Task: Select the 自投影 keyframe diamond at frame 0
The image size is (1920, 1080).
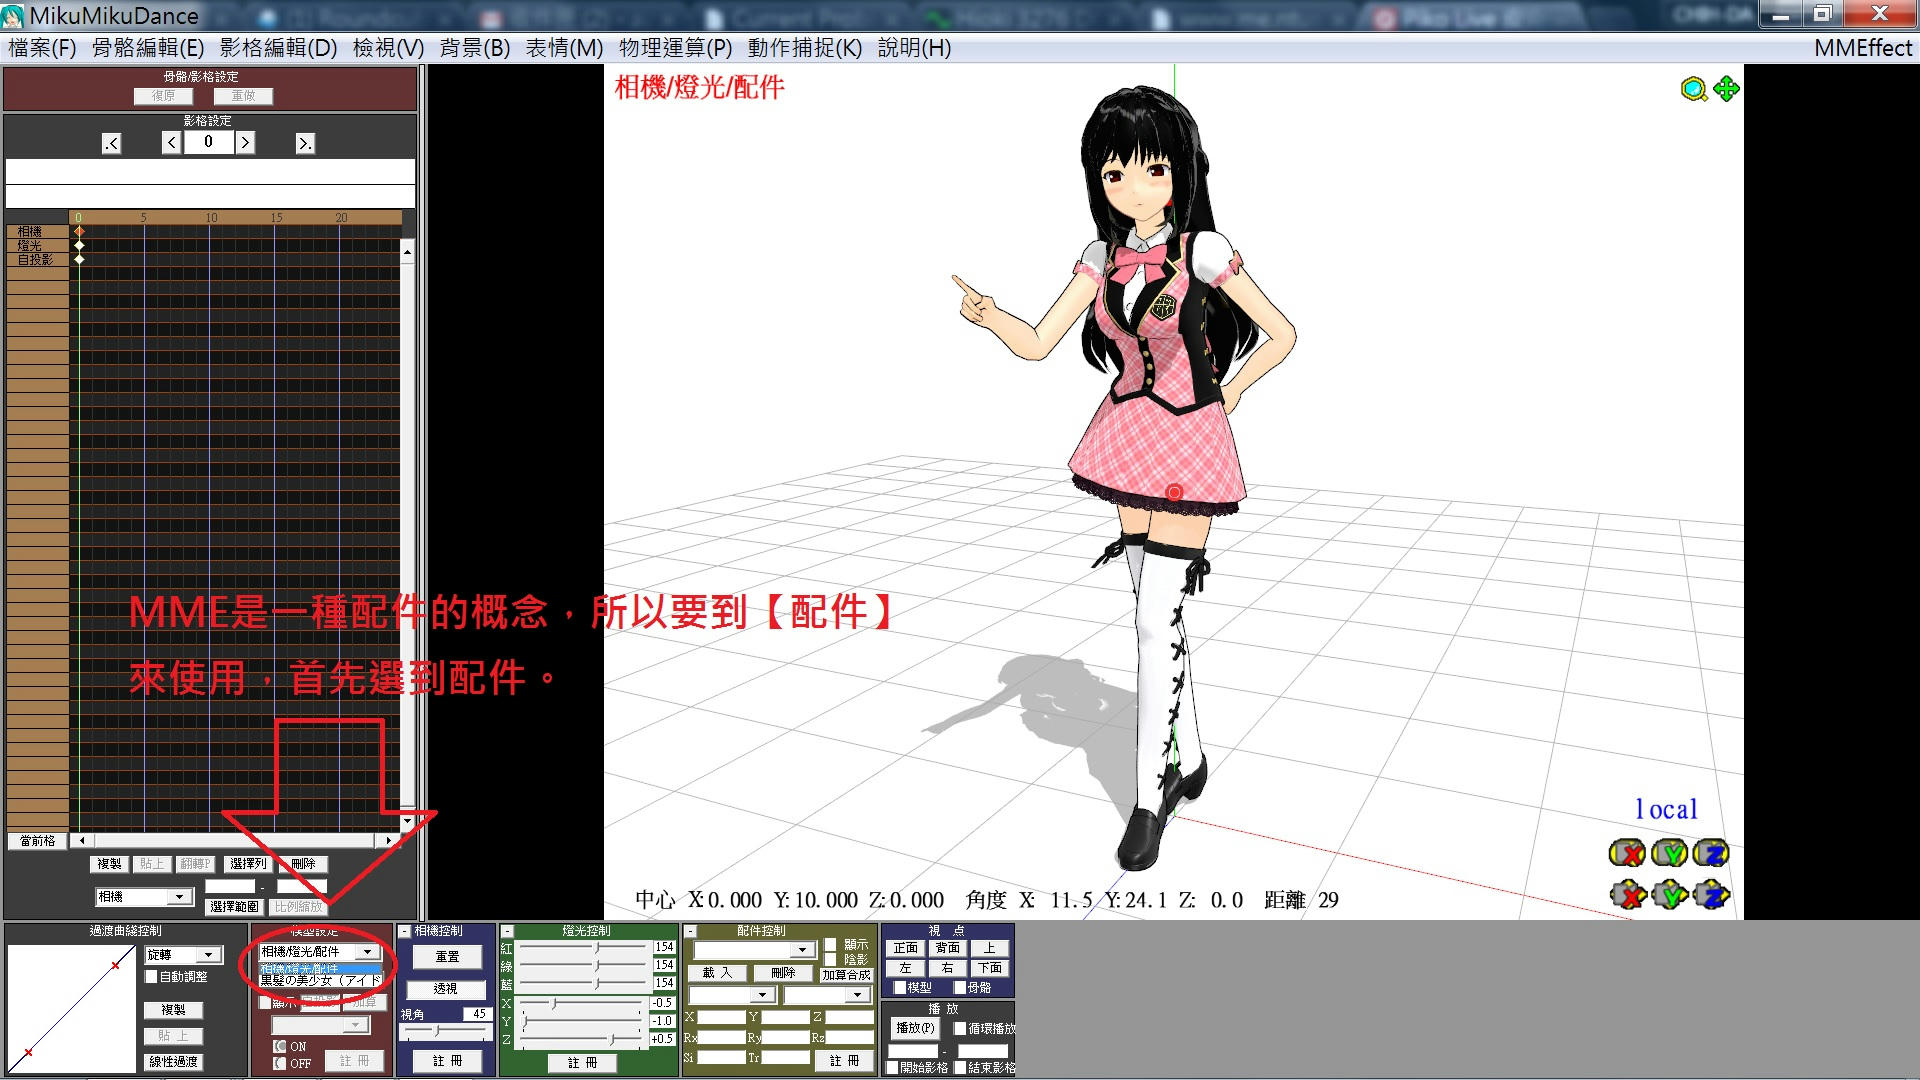Action: 79,259
